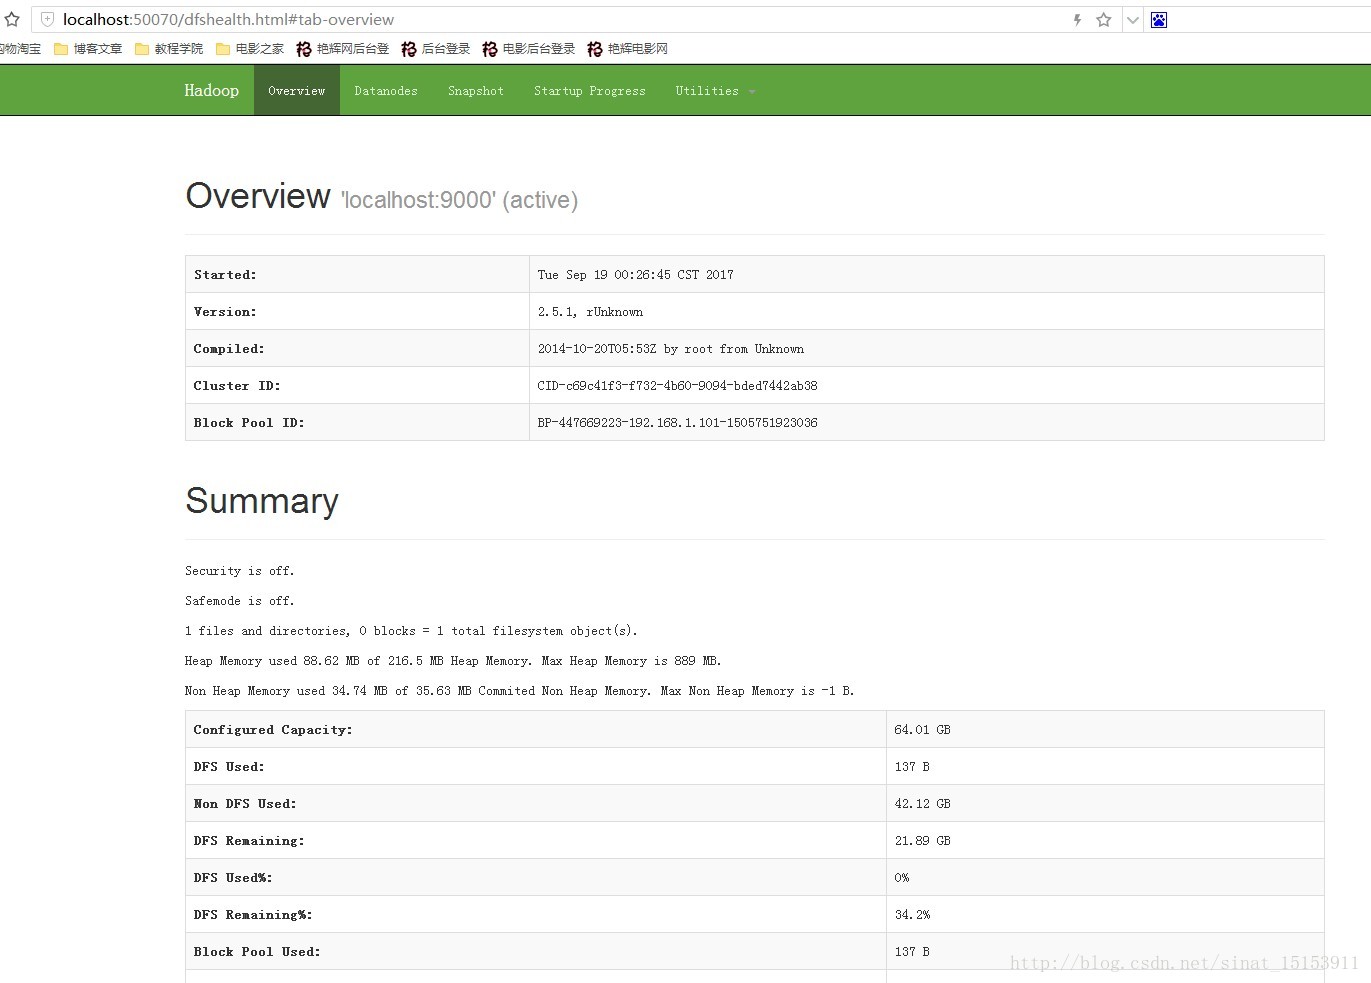Switch to the Datanodes tab
Image resolution: width=1371 pixels, height=983 pixels.
pyautogui.click(x=386, y=90)
